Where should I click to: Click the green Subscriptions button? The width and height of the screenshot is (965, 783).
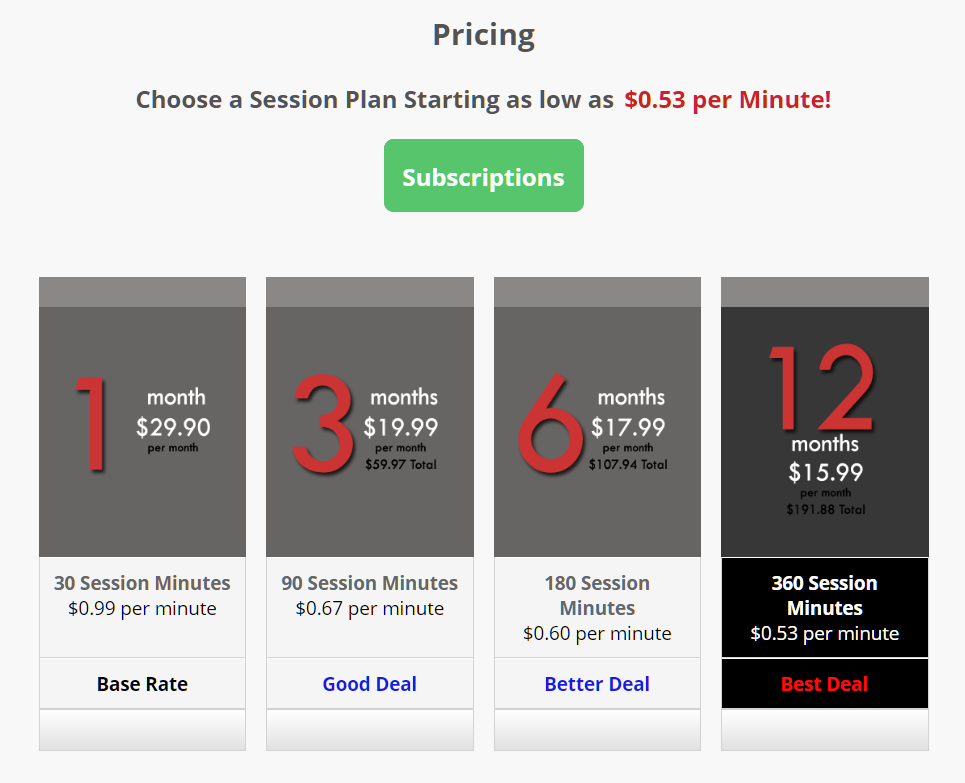point(484,175)
